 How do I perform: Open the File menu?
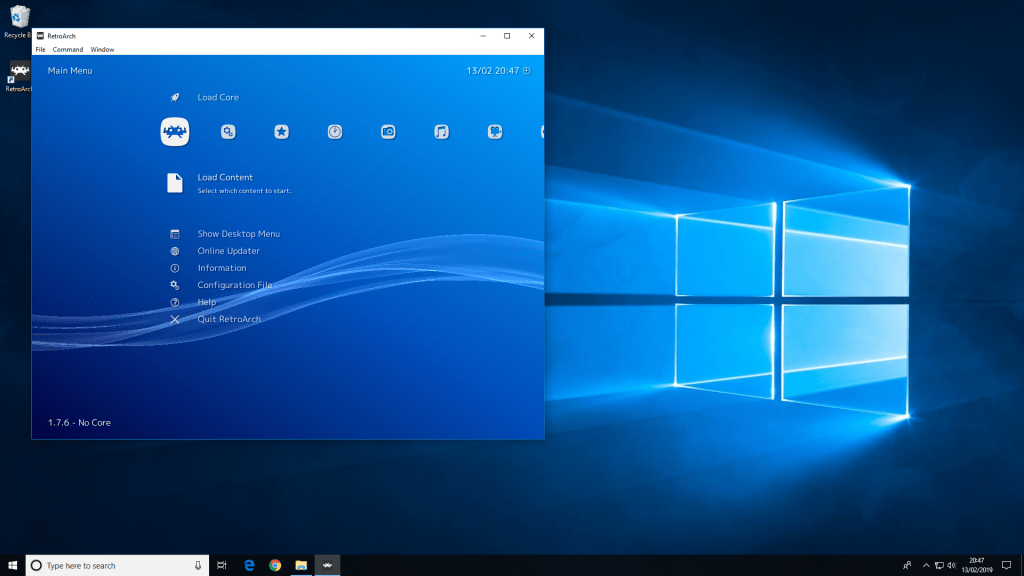pyautogui.click(x=40, y=50)
